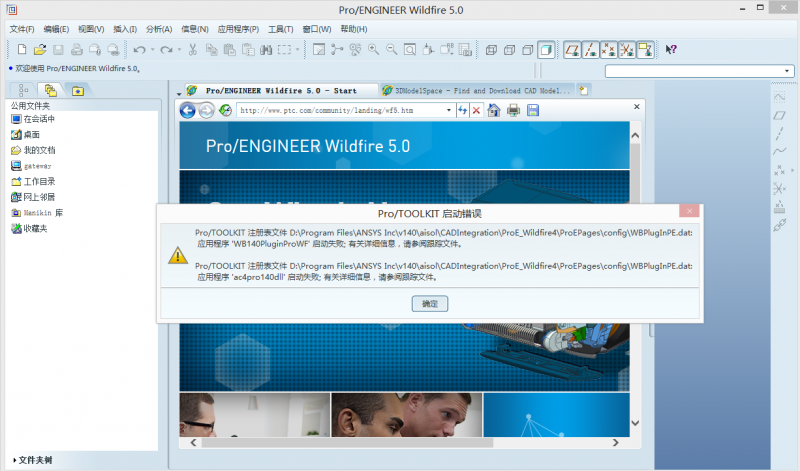Toggle annotation element display

point(645,49)
